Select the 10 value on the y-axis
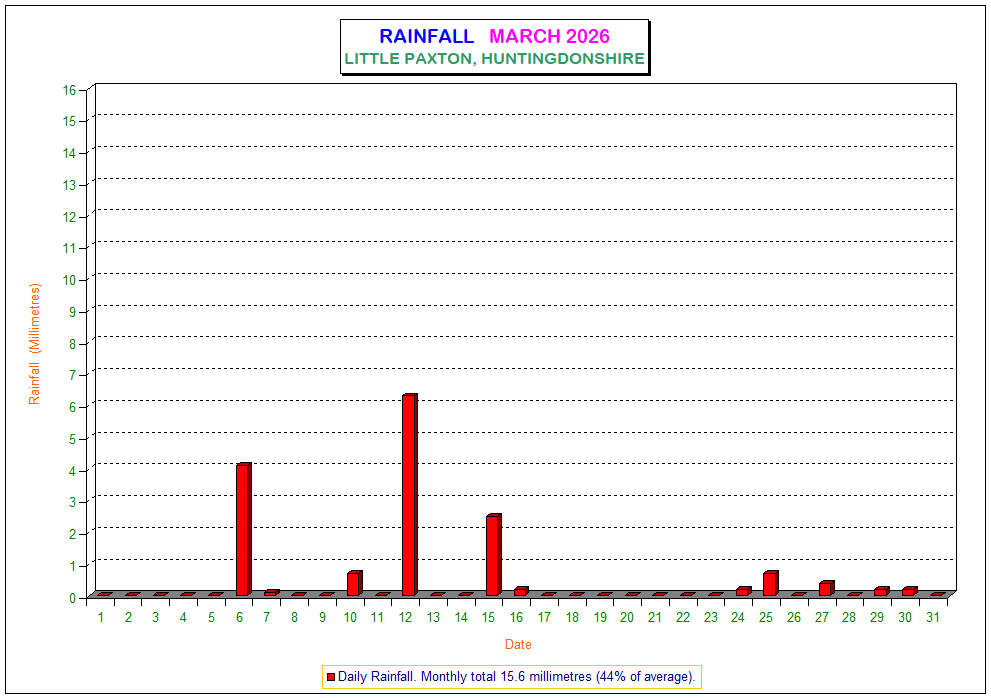Screen dimensions: 991x698 69,280
